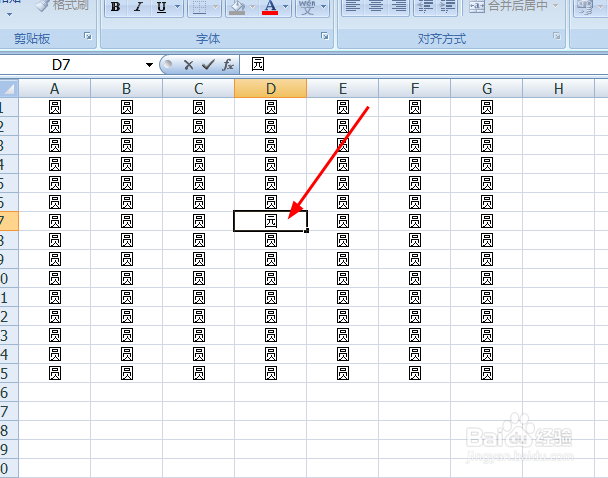The height and width of the screenshot is (478, 608).
Task: Click the active cell D7 containing 园
Action: 271,221
